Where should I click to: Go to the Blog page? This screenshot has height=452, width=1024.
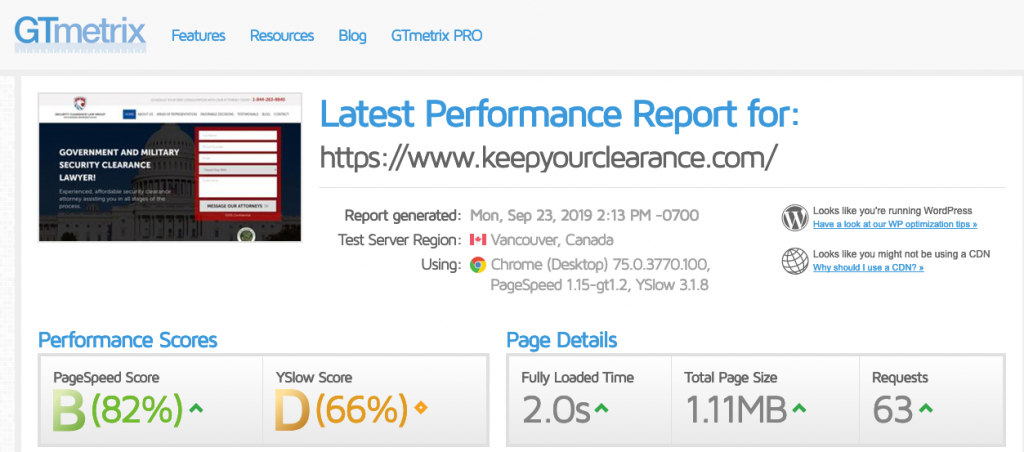(353, 36)
